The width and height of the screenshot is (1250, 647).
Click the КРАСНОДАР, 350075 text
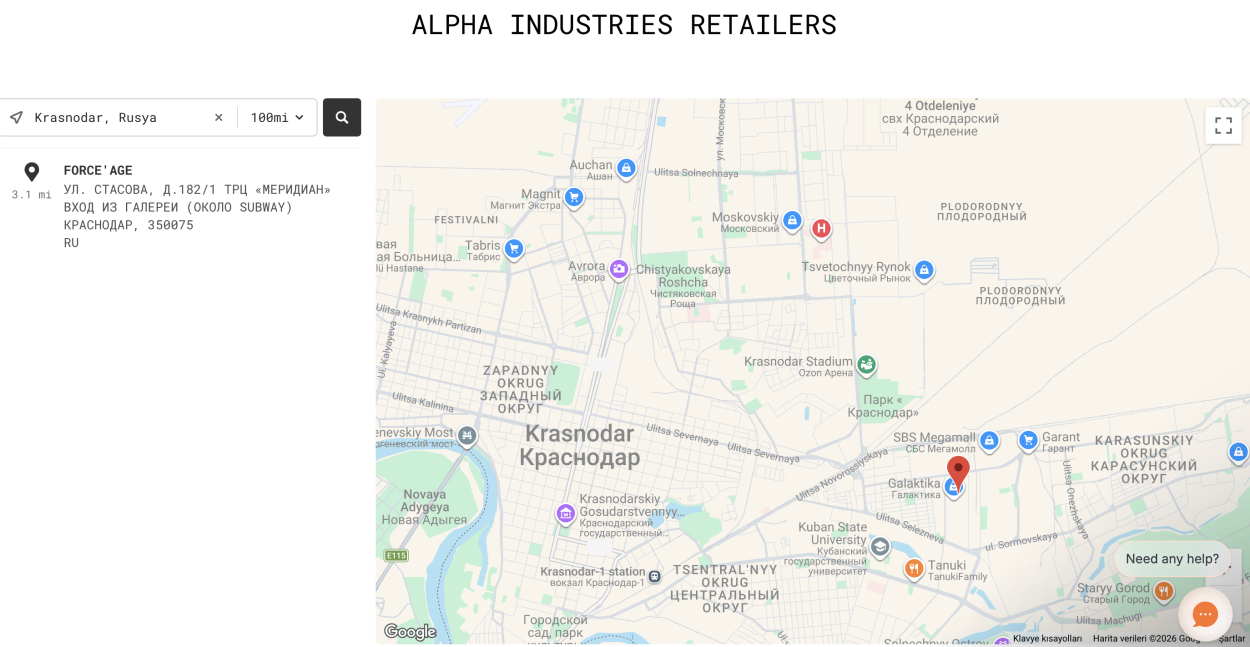(129, 225)
